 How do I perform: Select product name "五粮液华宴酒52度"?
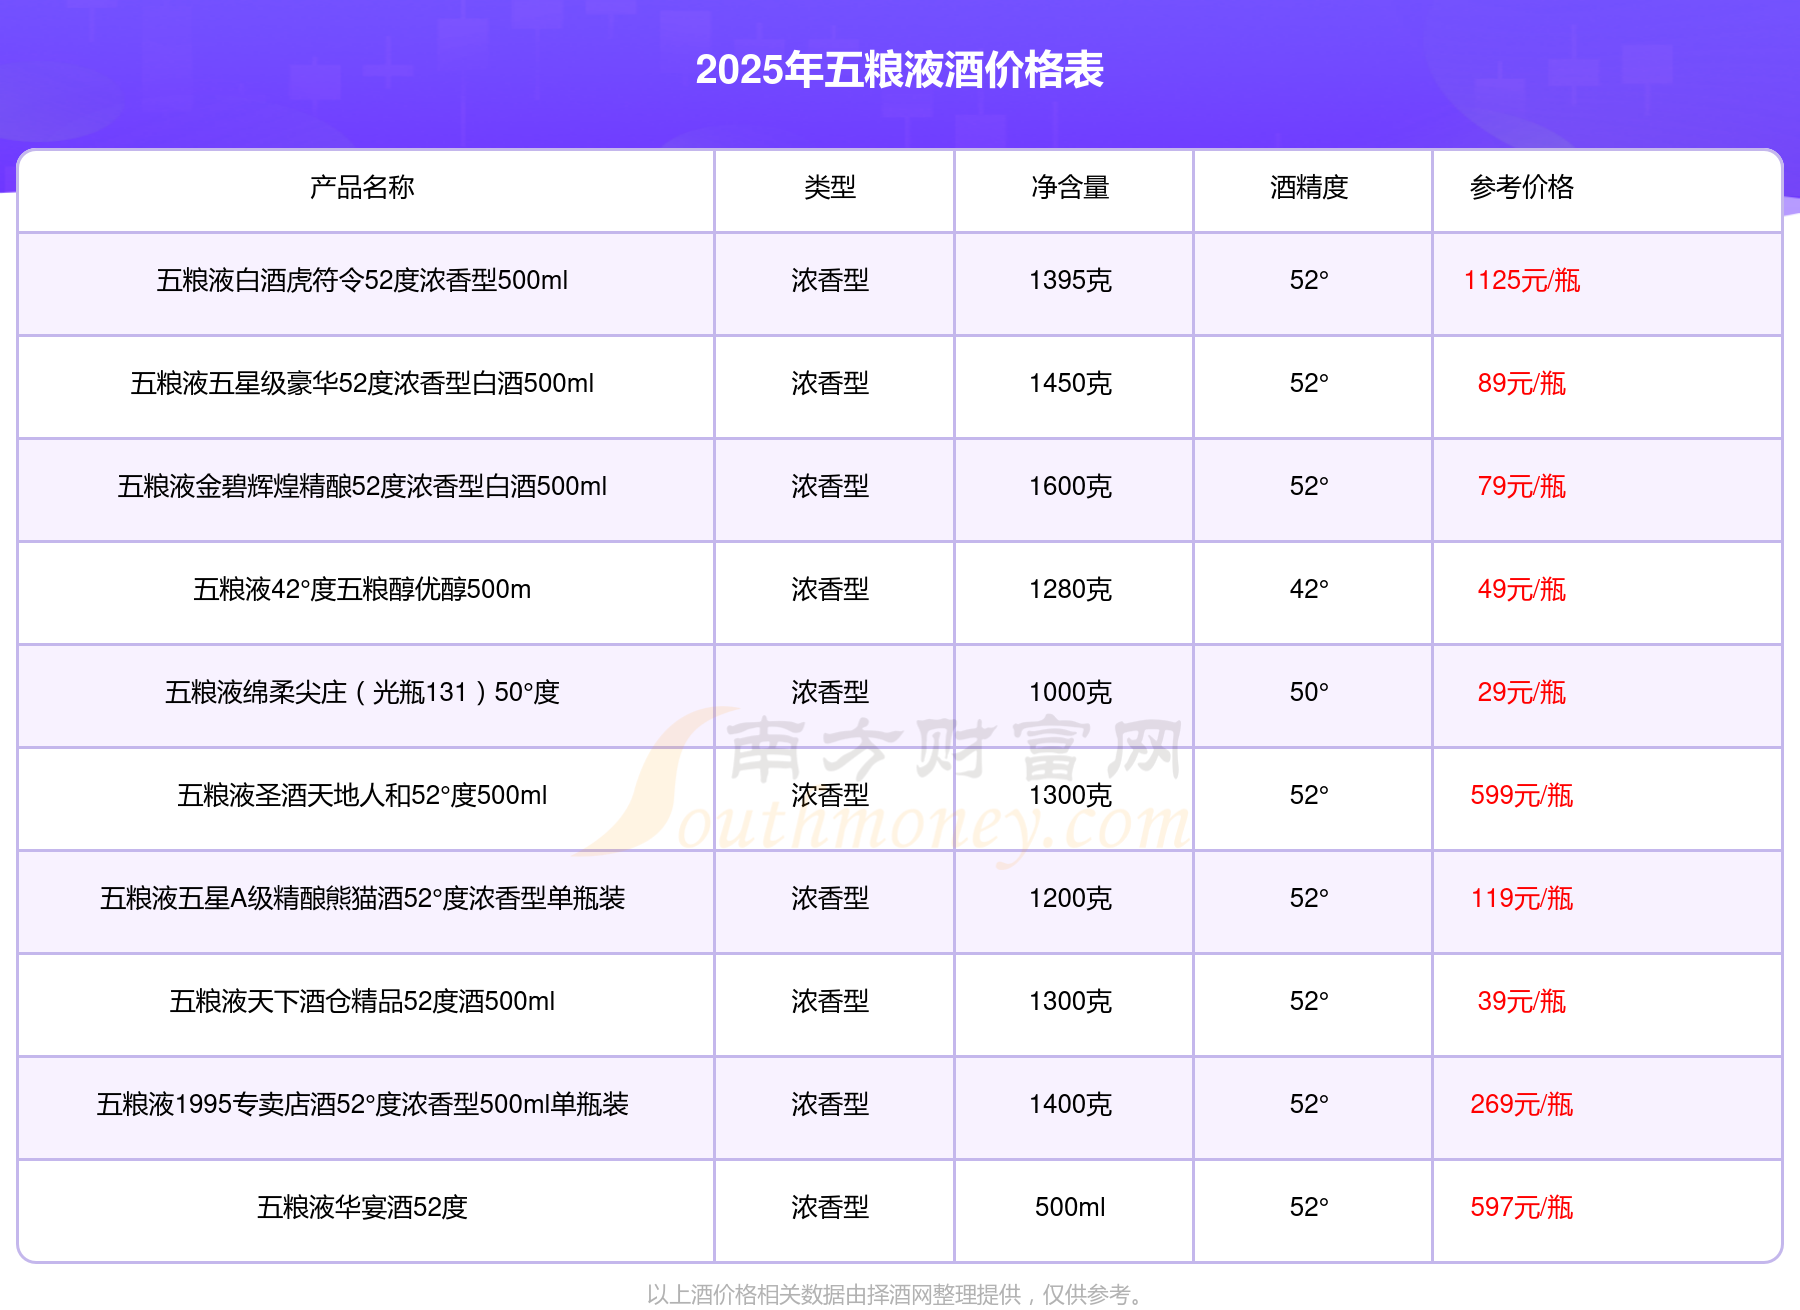tap(362, 1207)
